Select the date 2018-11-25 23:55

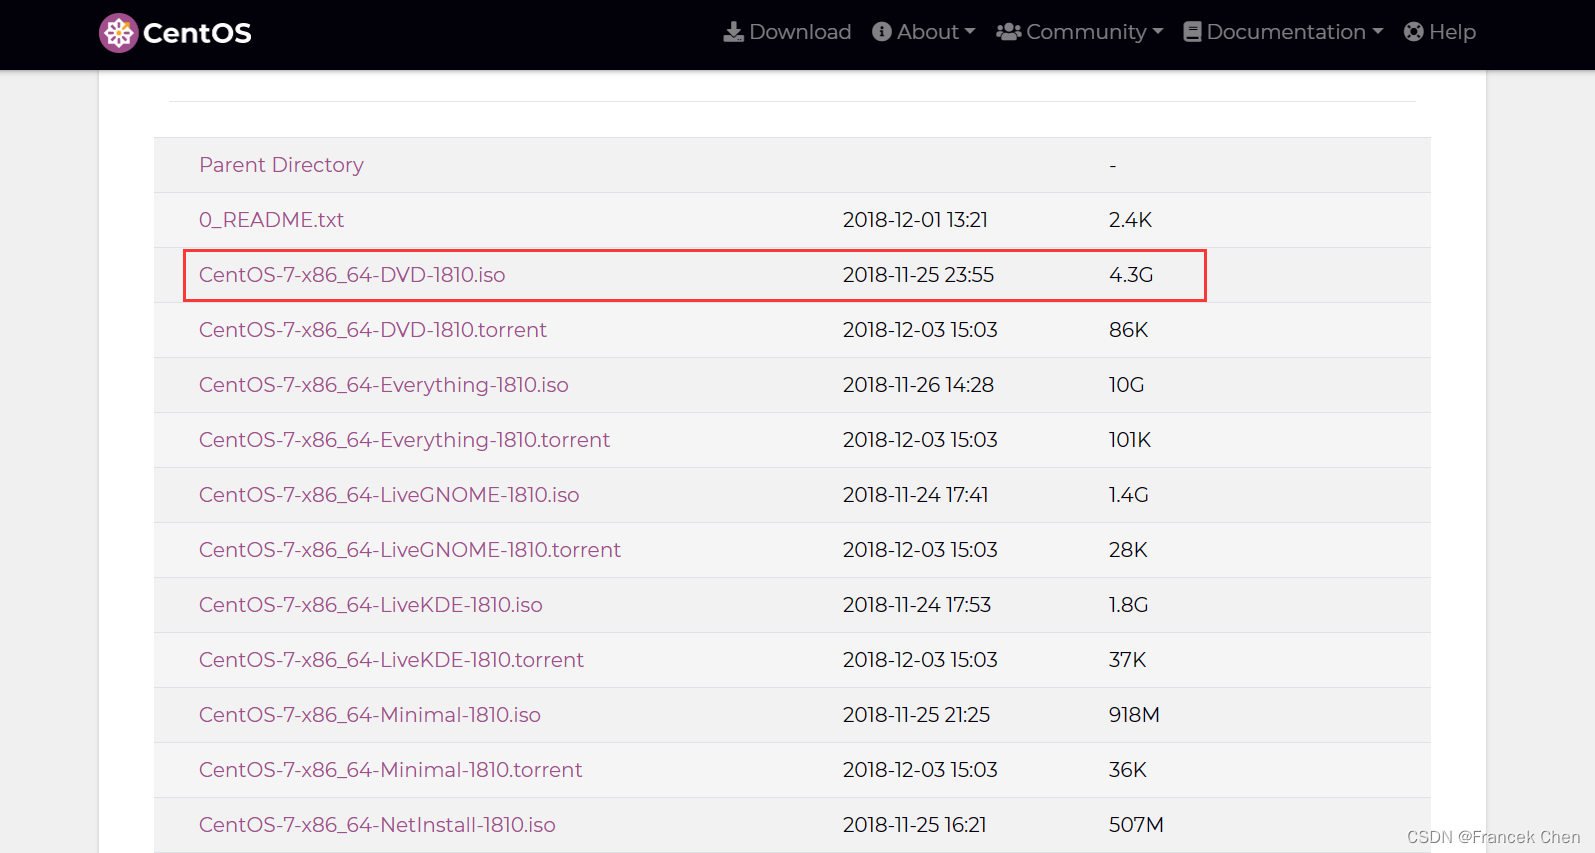click(918, 275)
